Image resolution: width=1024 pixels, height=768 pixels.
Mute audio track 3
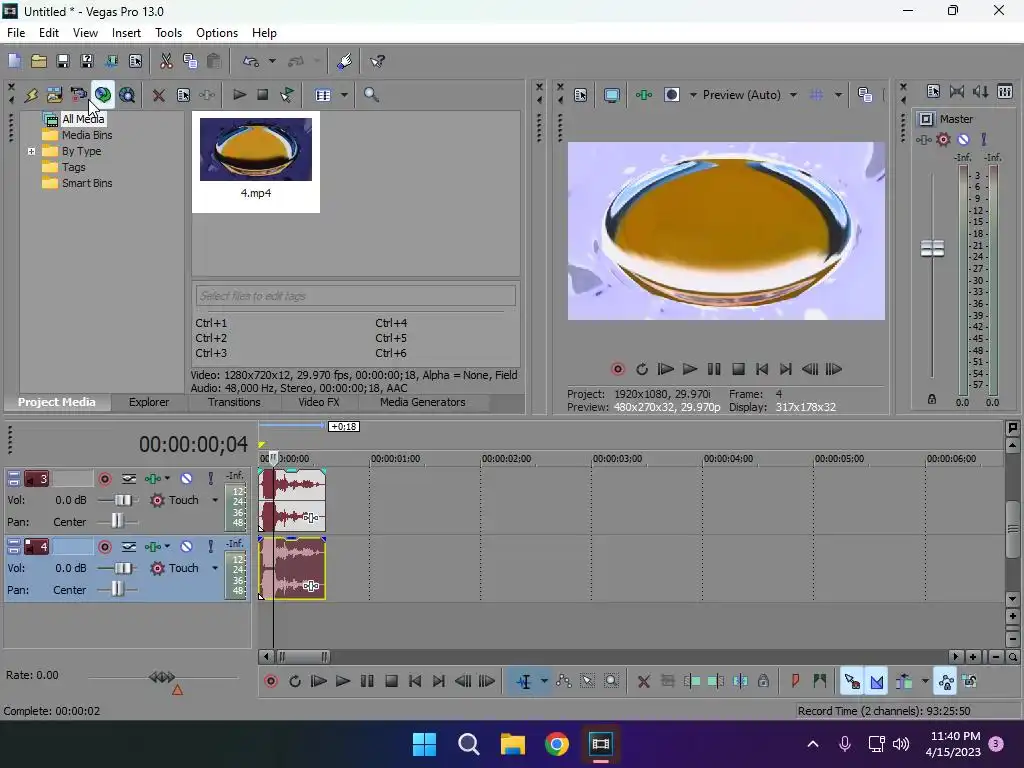[186, 479]
